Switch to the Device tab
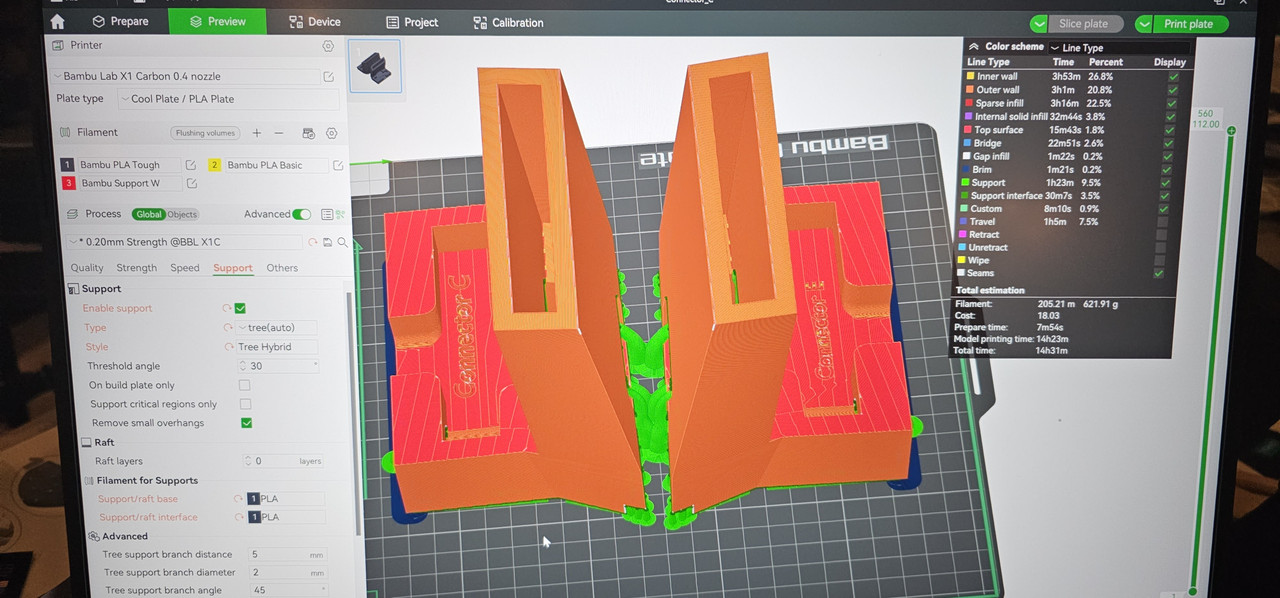1280x598 pixels. click(x=314, y=22)
